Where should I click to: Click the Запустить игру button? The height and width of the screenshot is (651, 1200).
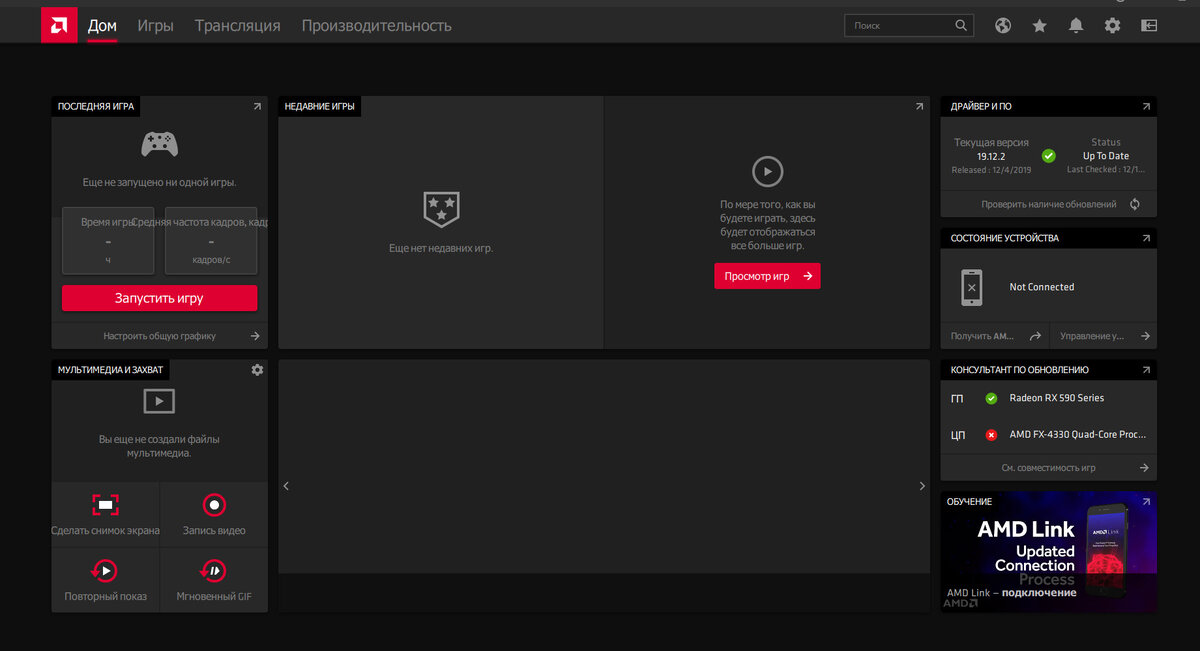coord(159,298)
